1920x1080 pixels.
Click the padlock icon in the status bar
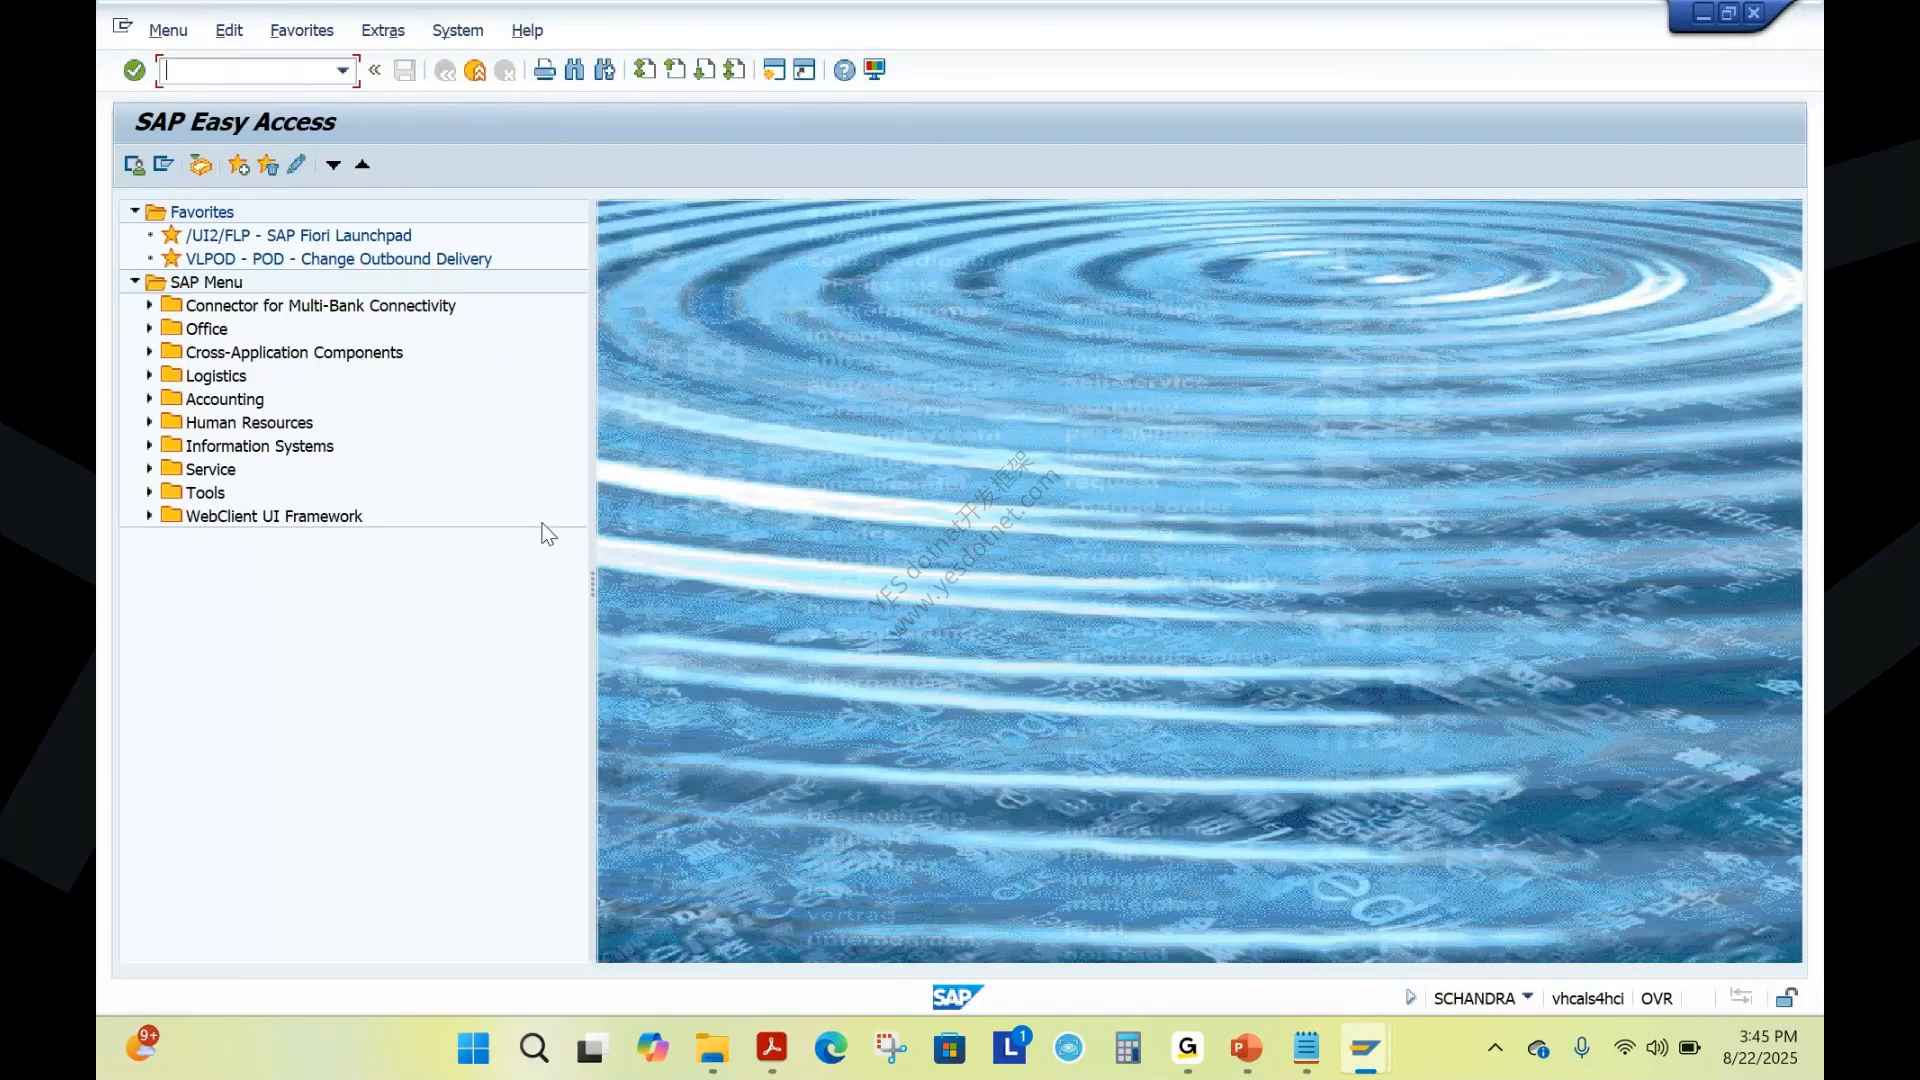coord(1786,997)
